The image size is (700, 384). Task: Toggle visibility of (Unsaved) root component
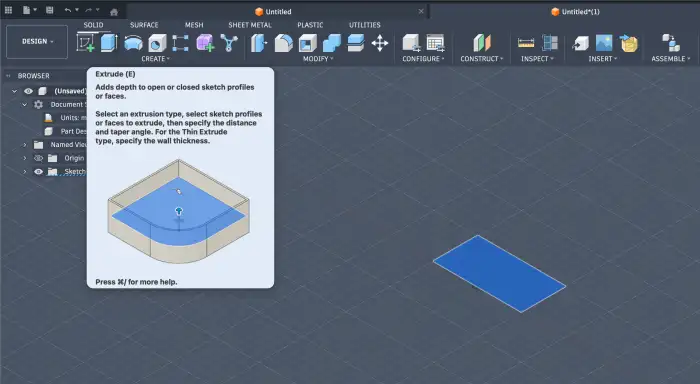click(x=29, y=91)
